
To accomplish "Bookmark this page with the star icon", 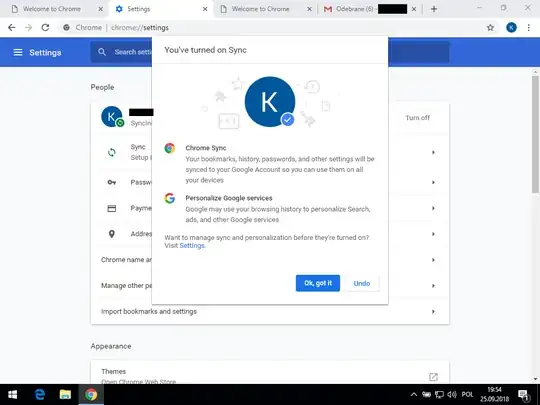I will click(490, 28).
